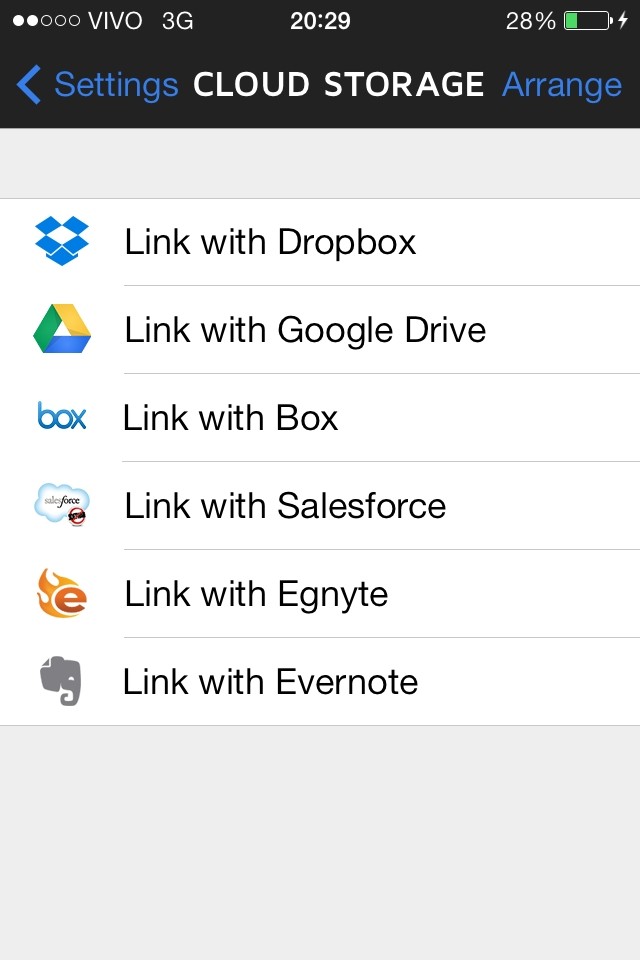Tap the gray Evernote elephant icon
The height and width of the screenshot is (960, 640).
(x=61, y=681)
